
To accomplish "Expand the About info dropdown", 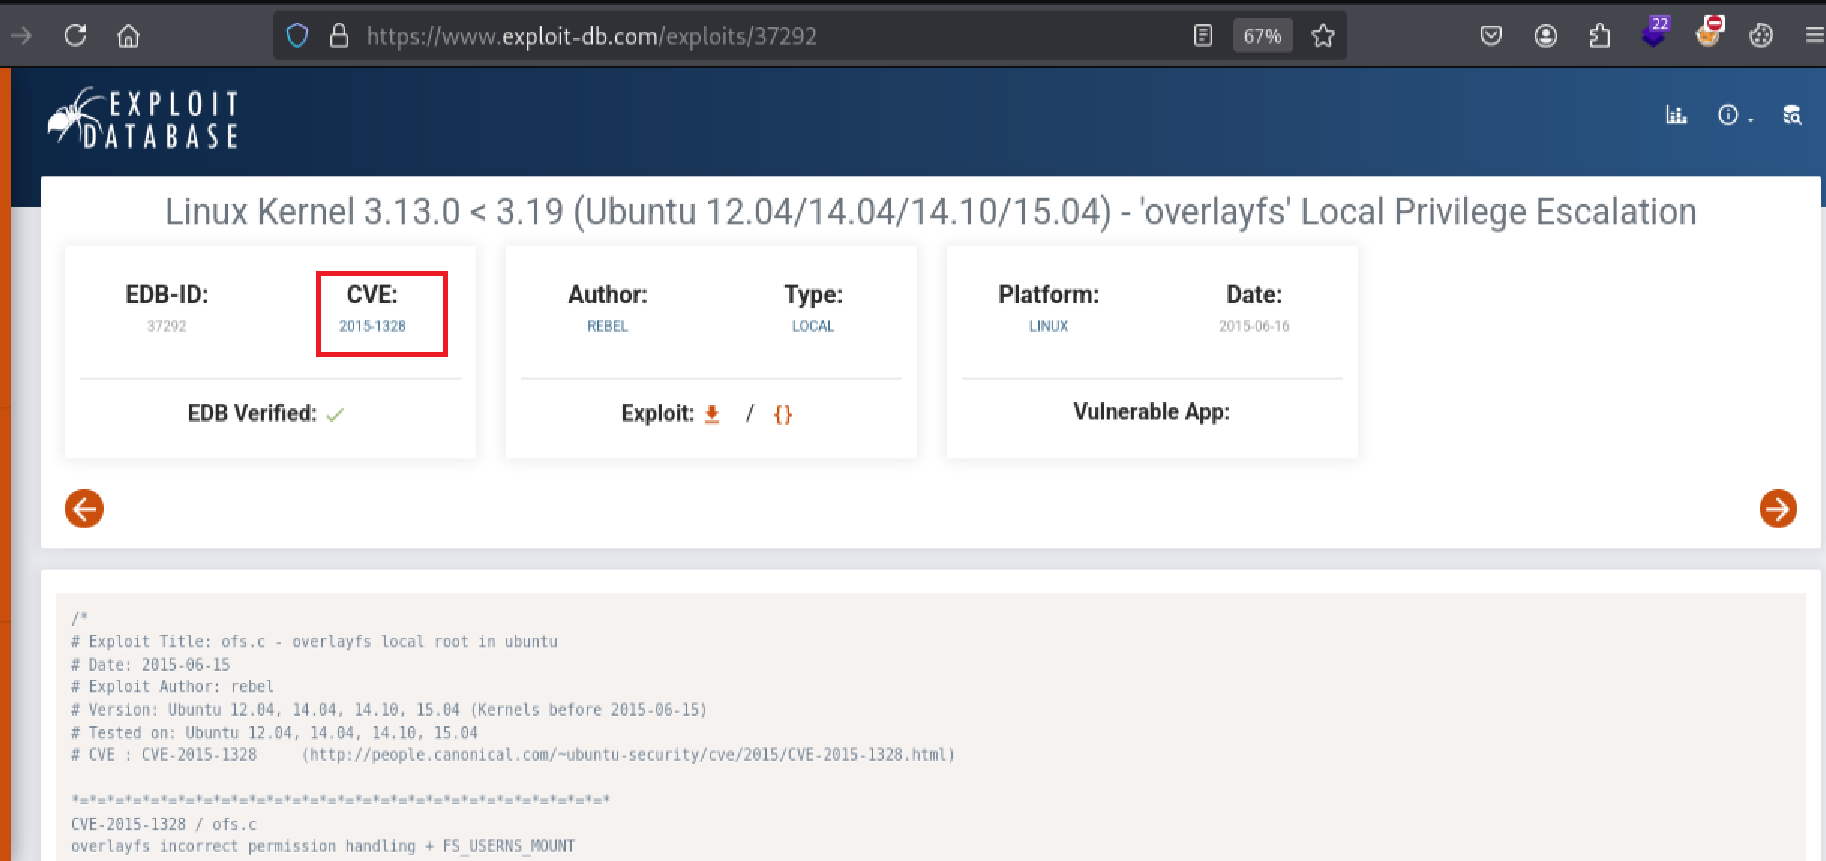I will [1734, 115].
